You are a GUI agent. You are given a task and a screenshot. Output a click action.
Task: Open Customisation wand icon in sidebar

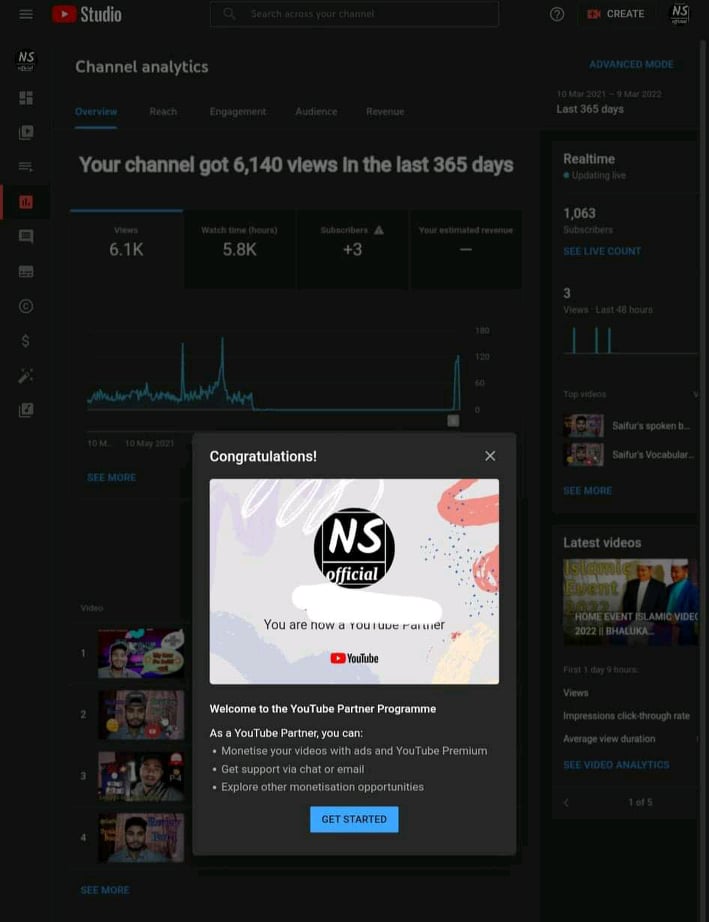(26, 375)
